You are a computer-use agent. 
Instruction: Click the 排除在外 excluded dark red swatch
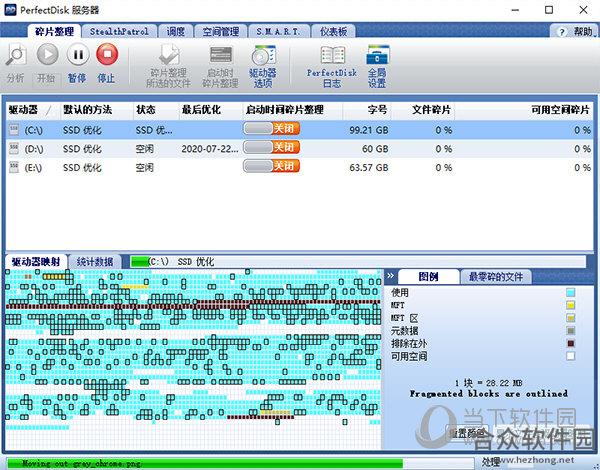click(x=570, y=343)
